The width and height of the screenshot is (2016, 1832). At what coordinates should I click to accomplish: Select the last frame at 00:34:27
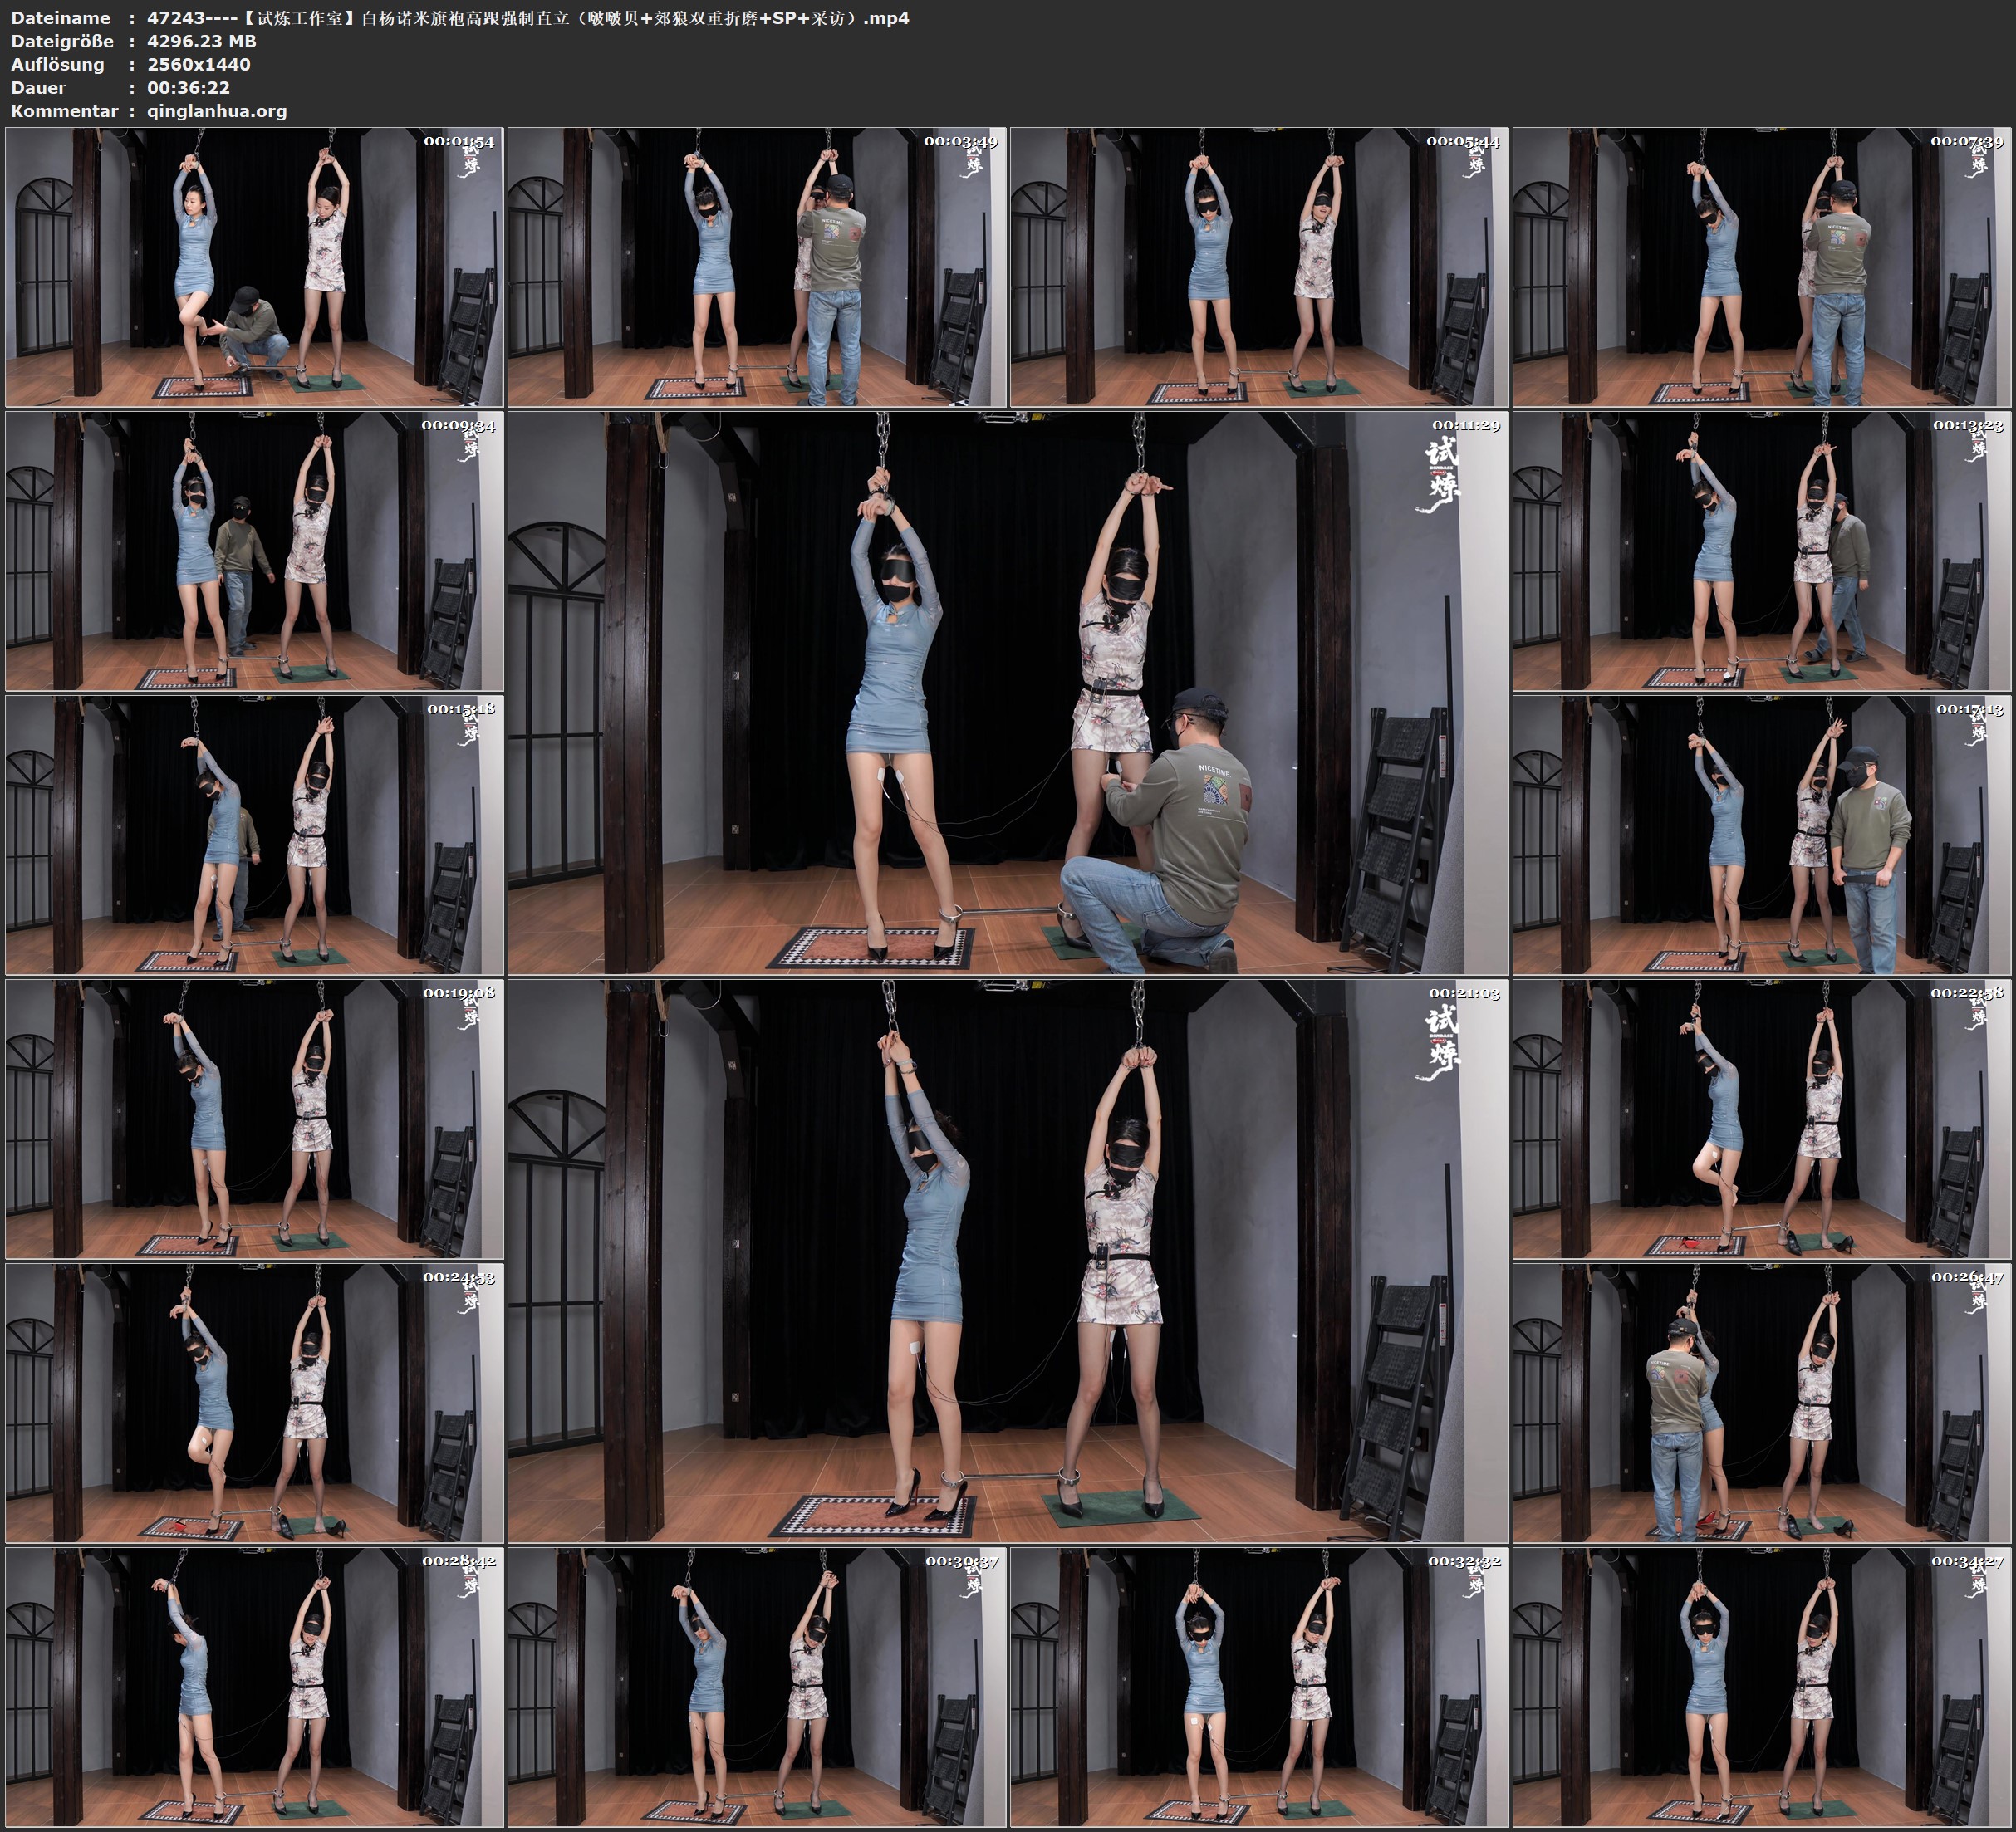tap(1762, 1687)
